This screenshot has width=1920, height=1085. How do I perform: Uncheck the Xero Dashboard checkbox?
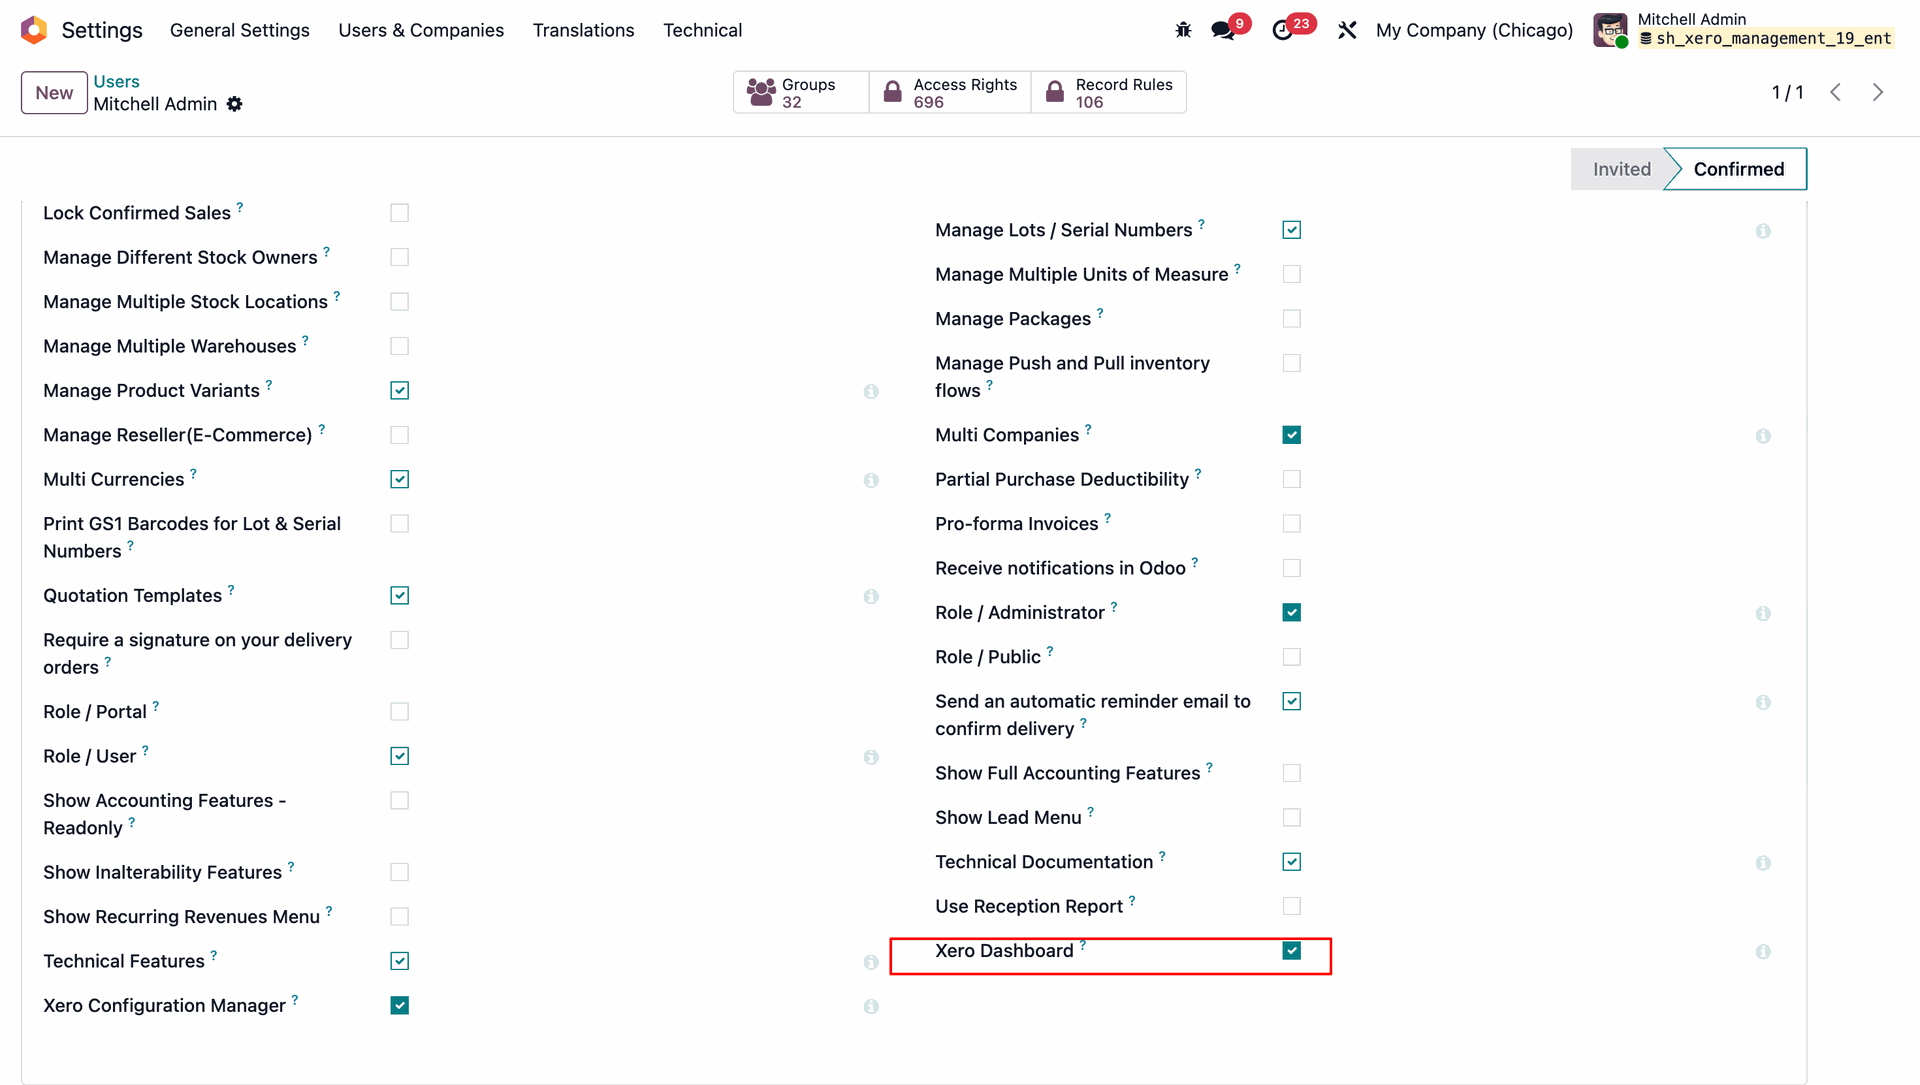click(x=1291, y=951)
